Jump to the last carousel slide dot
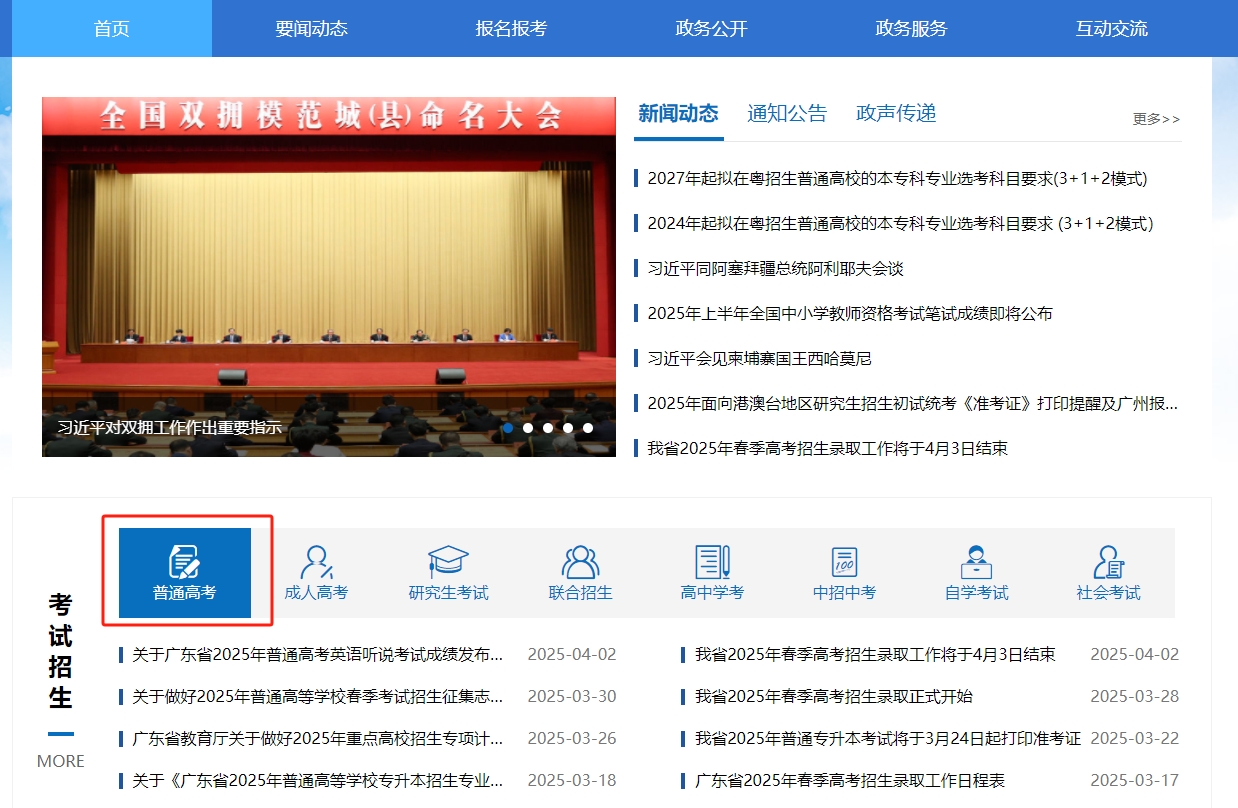Screen dimensions: 1238x808 588,428
